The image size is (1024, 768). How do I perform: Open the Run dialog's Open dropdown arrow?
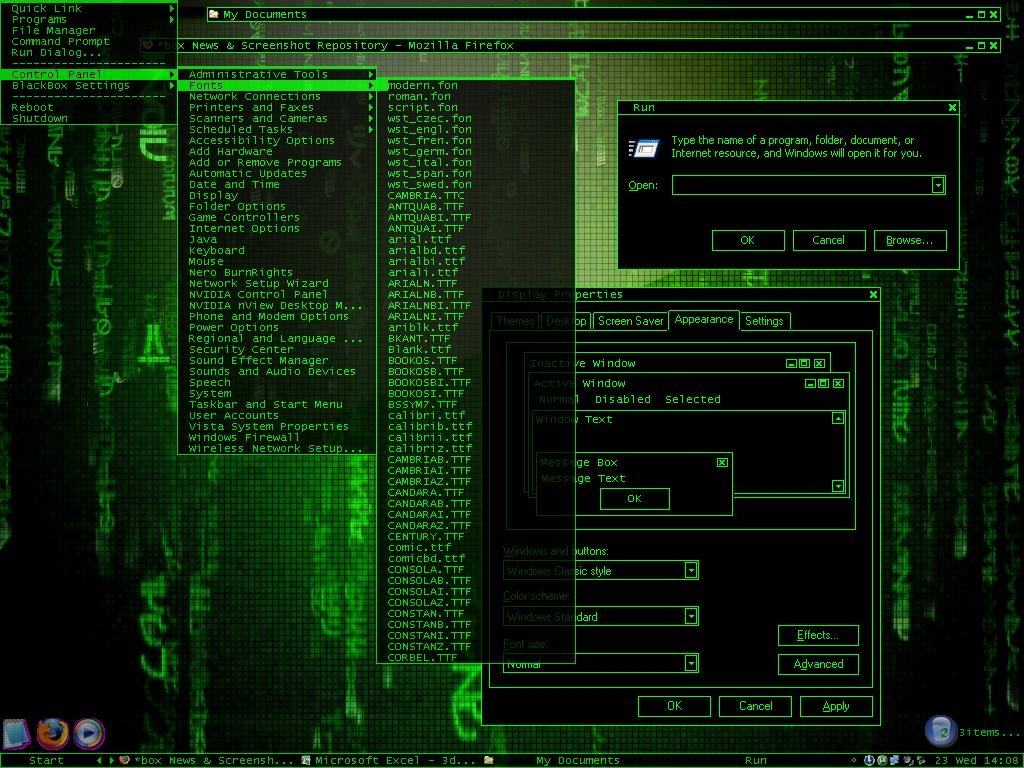click(x=938, y=185)
